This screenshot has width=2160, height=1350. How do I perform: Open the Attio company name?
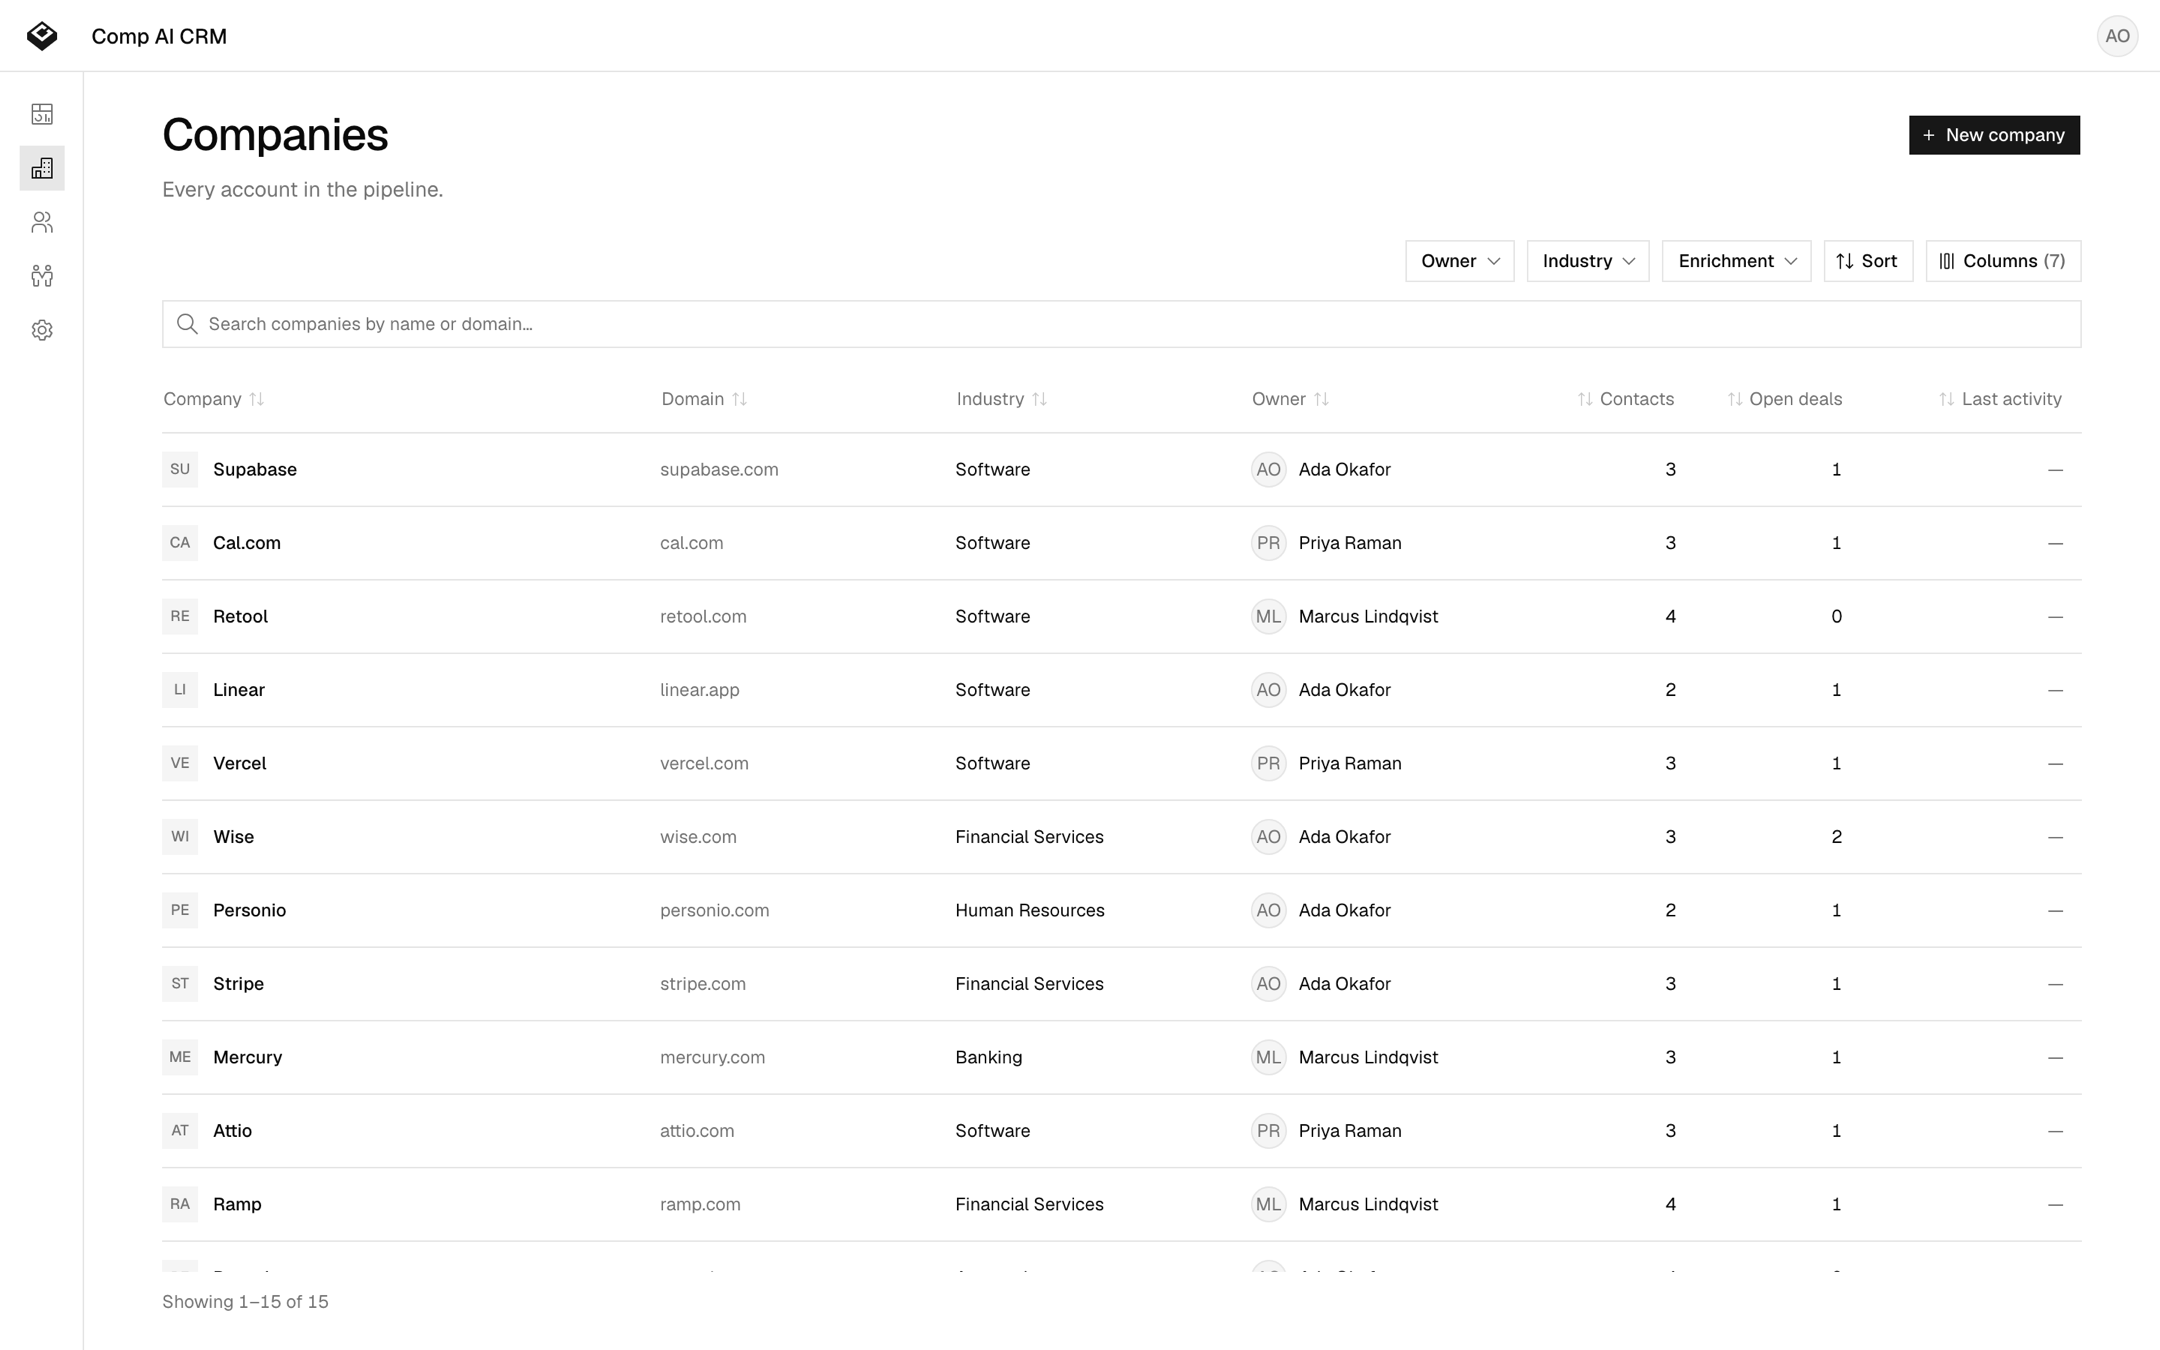tap(232, 1131)
